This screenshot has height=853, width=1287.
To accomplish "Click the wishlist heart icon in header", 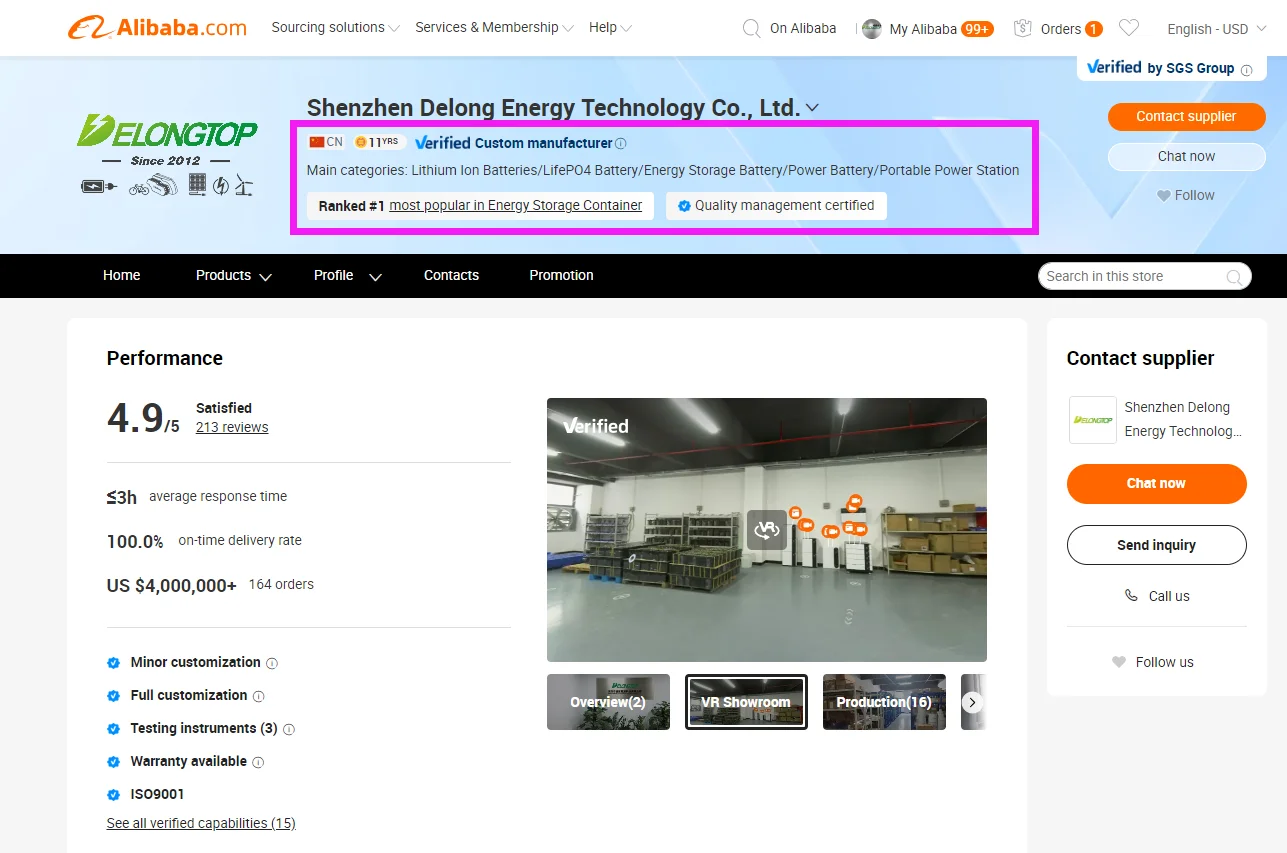I will pos(1128,28).
